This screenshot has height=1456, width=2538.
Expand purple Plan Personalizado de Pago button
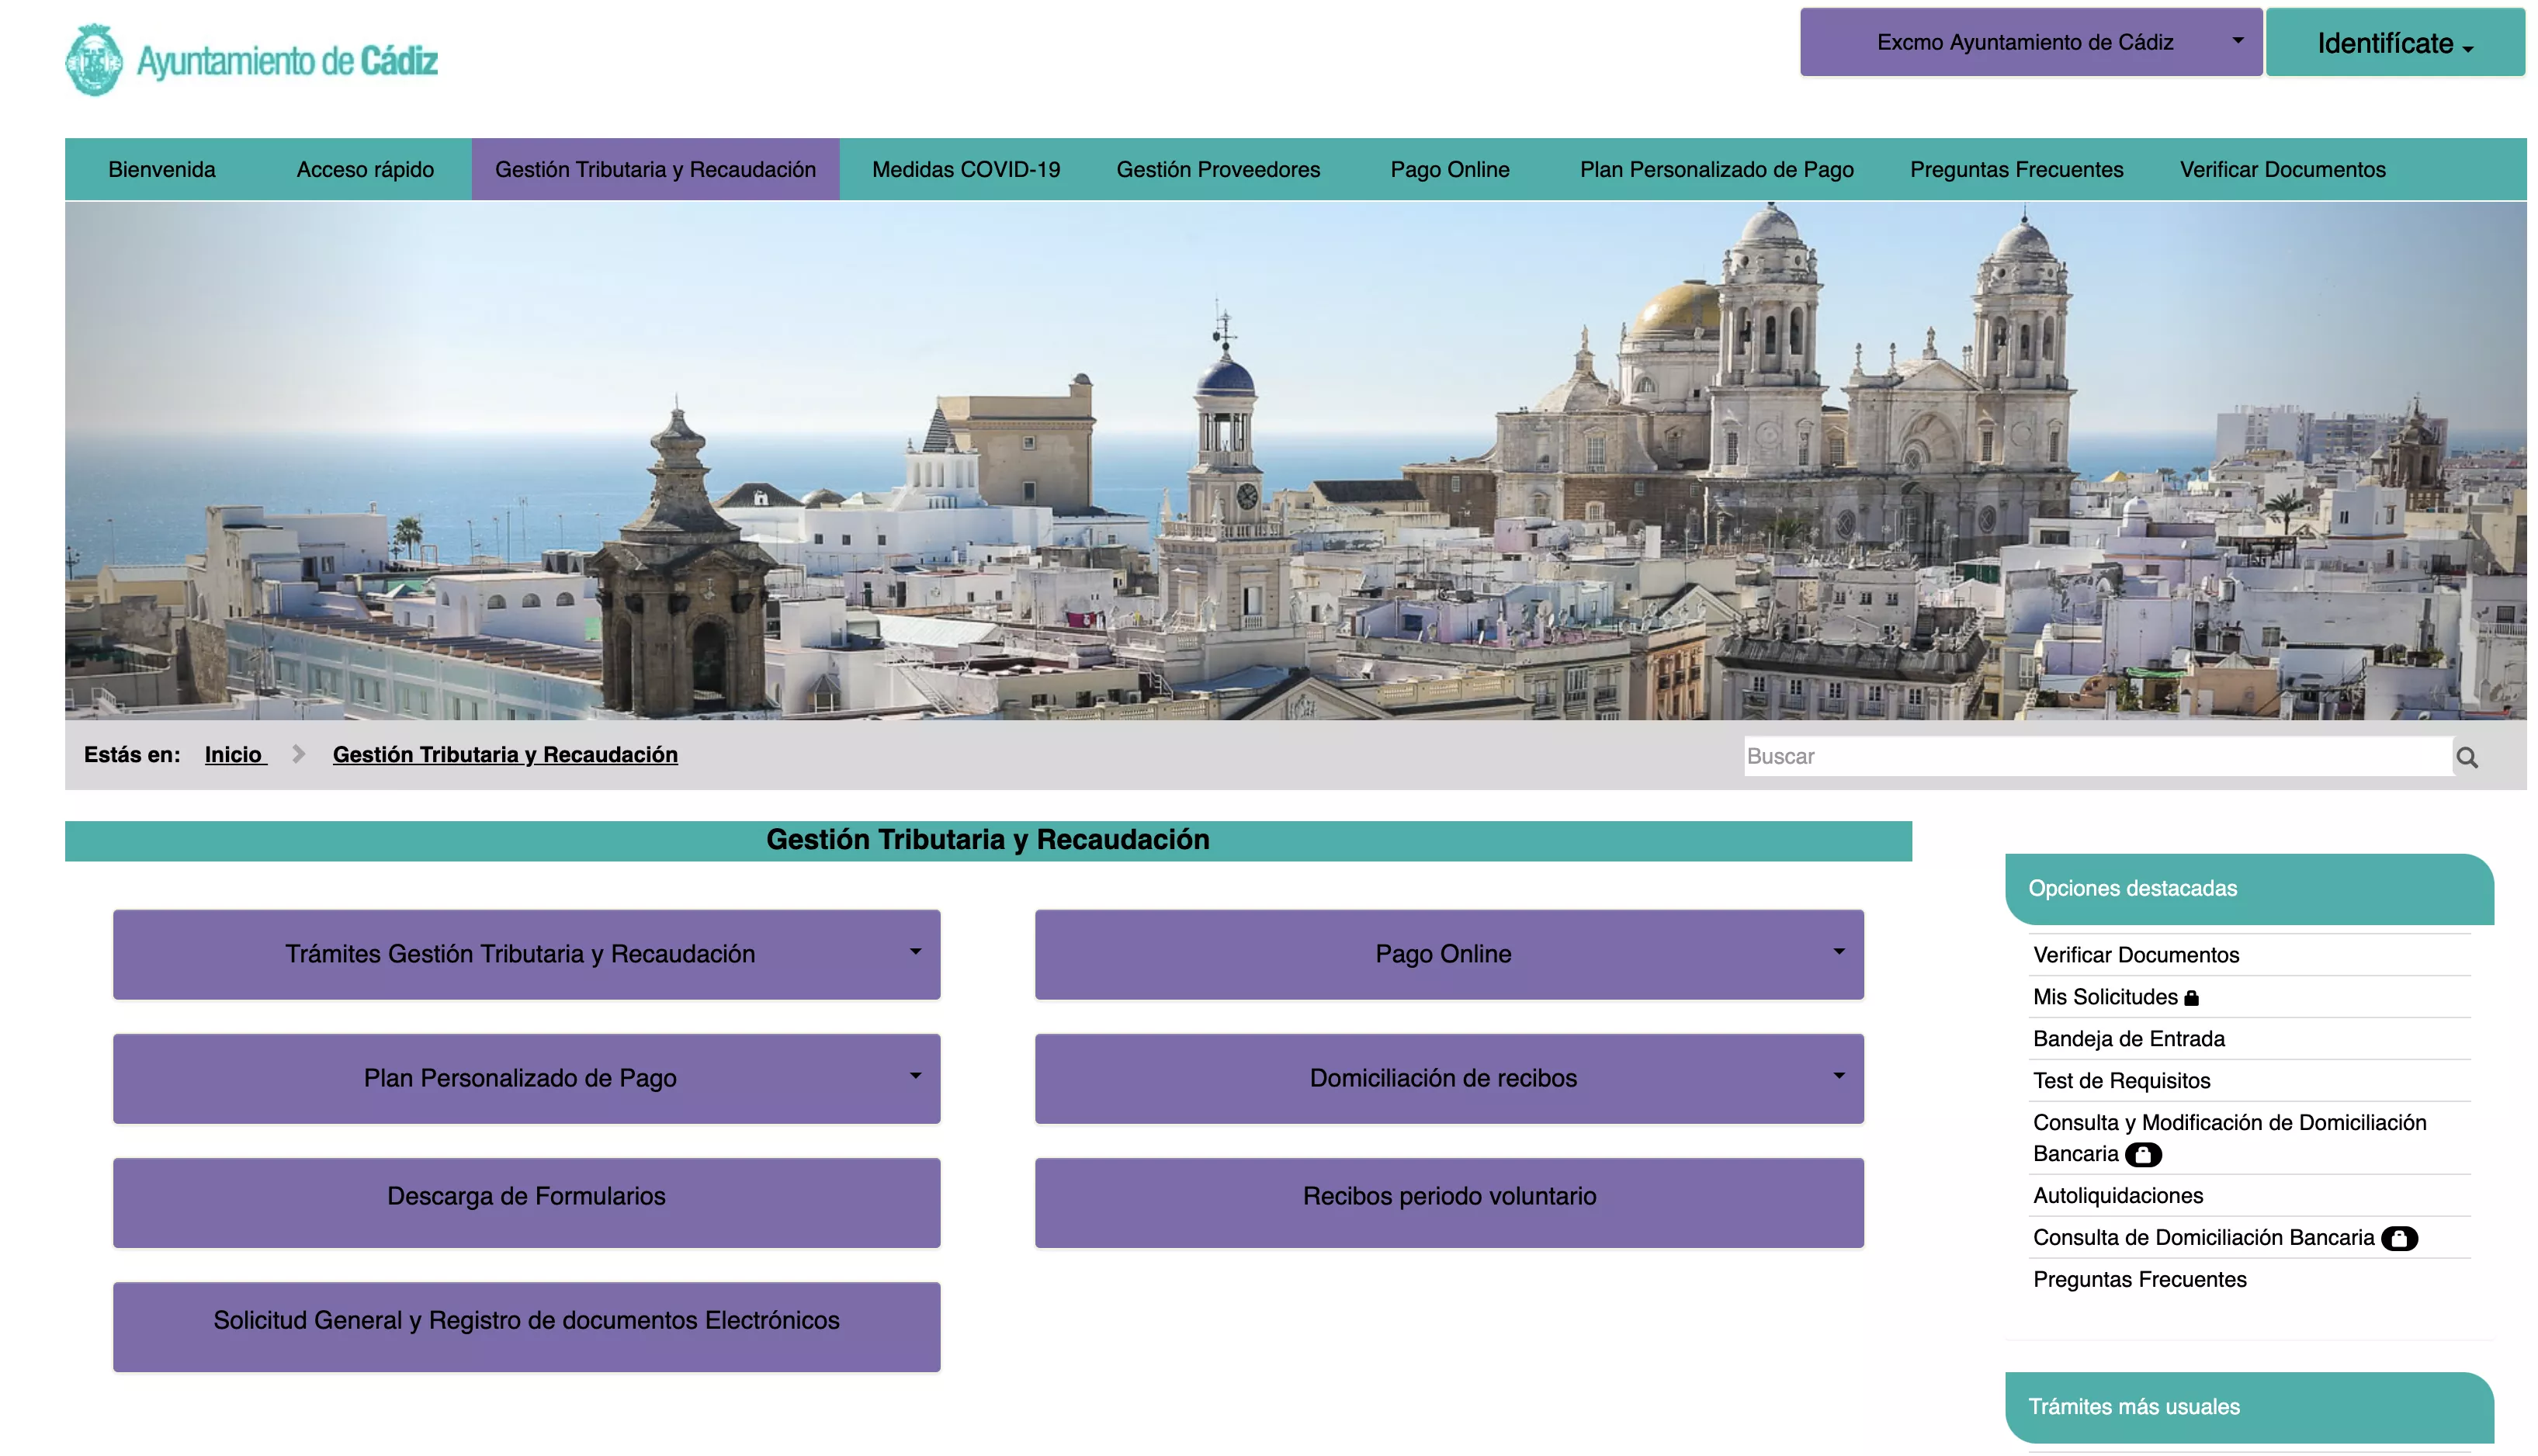526,1078
